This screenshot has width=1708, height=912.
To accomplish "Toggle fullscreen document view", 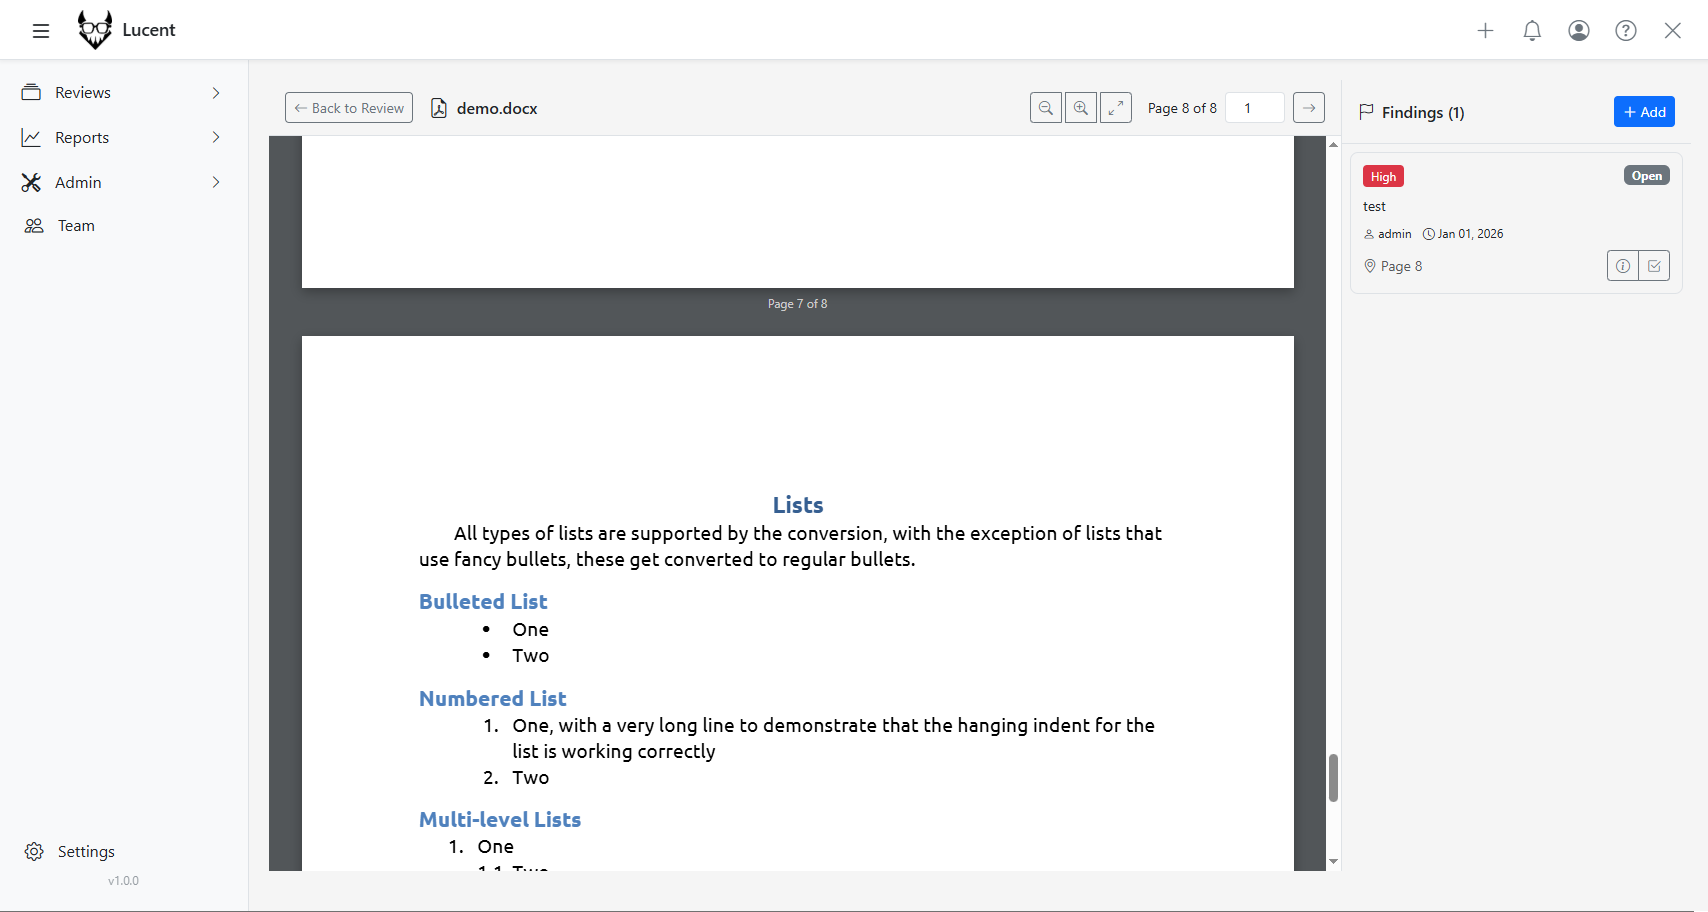I will [x=1116, y=108].
